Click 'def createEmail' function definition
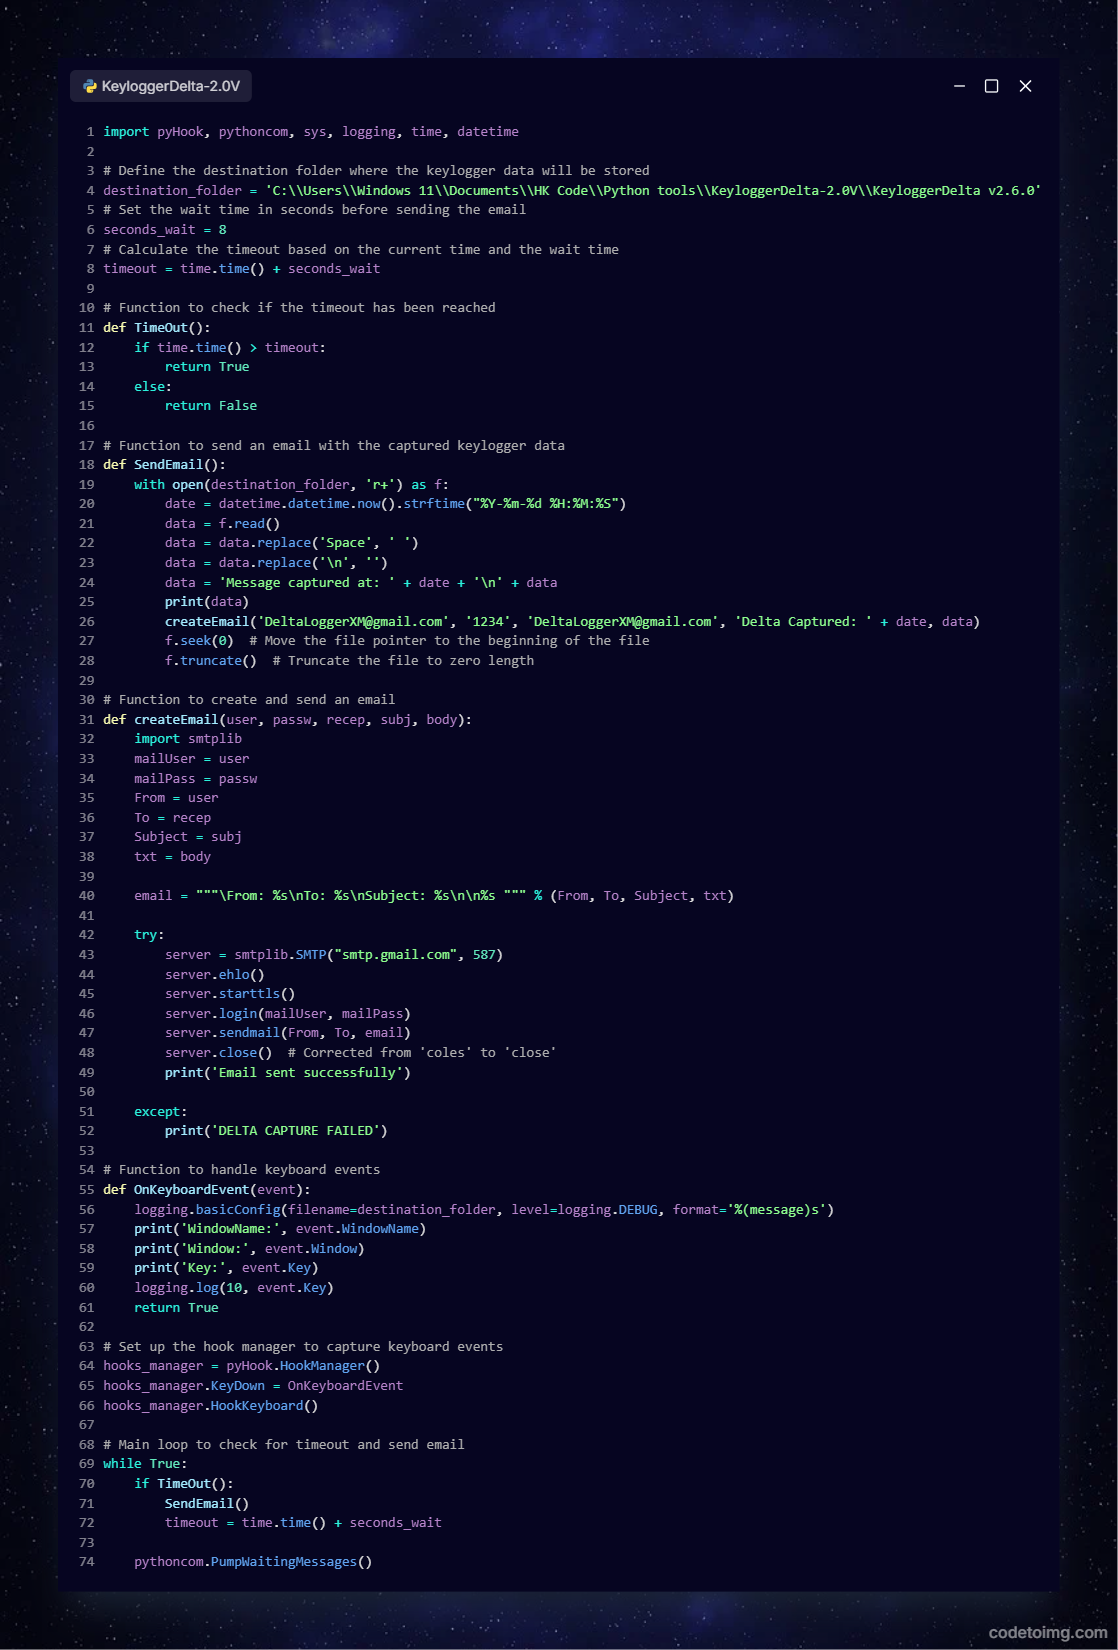Screen dimensions: 1118x1650 click(x=287, y=720)
